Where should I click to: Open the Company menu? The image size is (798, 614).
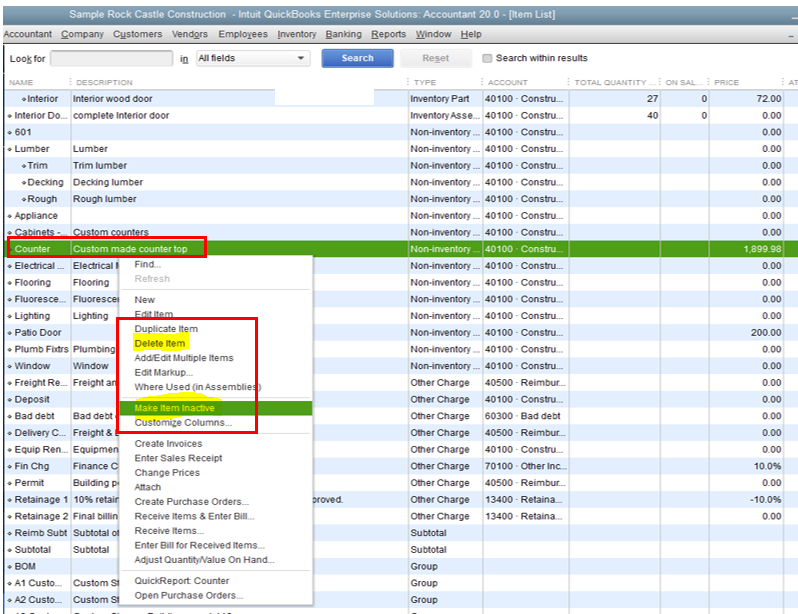[82, 34]
